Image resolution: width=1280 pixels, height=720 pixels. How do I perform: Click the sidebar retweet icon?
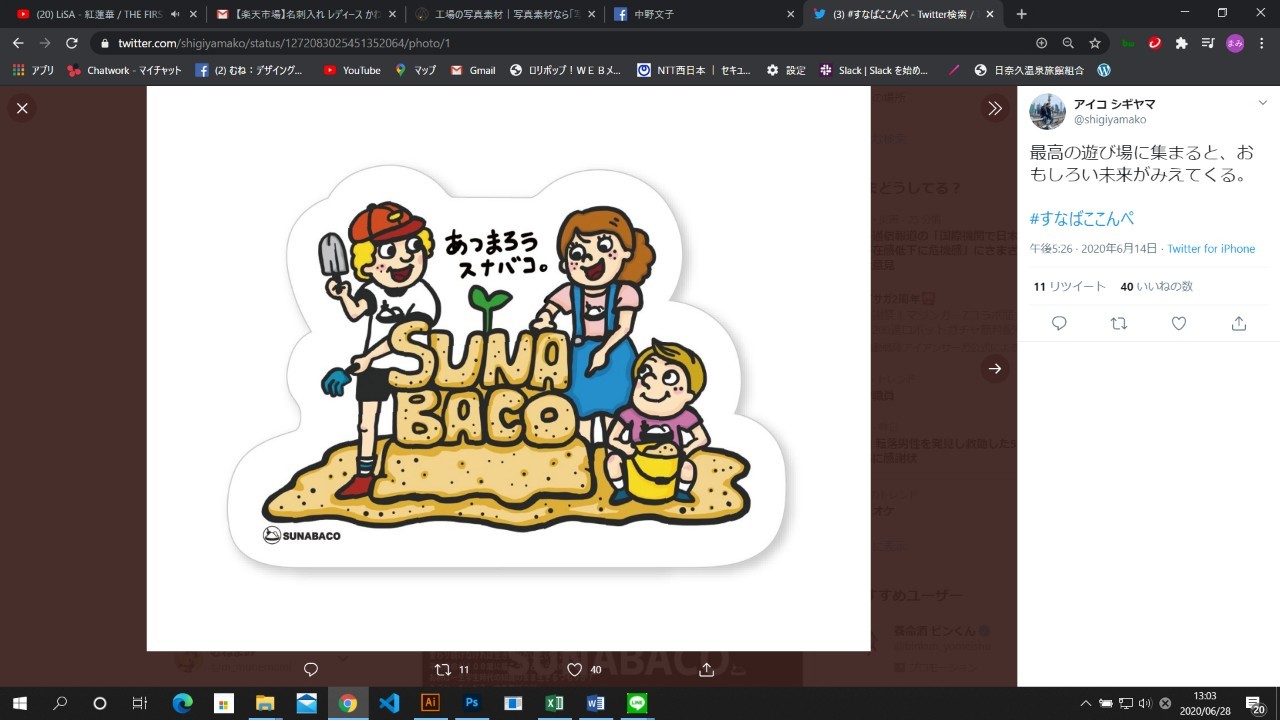1119,323
